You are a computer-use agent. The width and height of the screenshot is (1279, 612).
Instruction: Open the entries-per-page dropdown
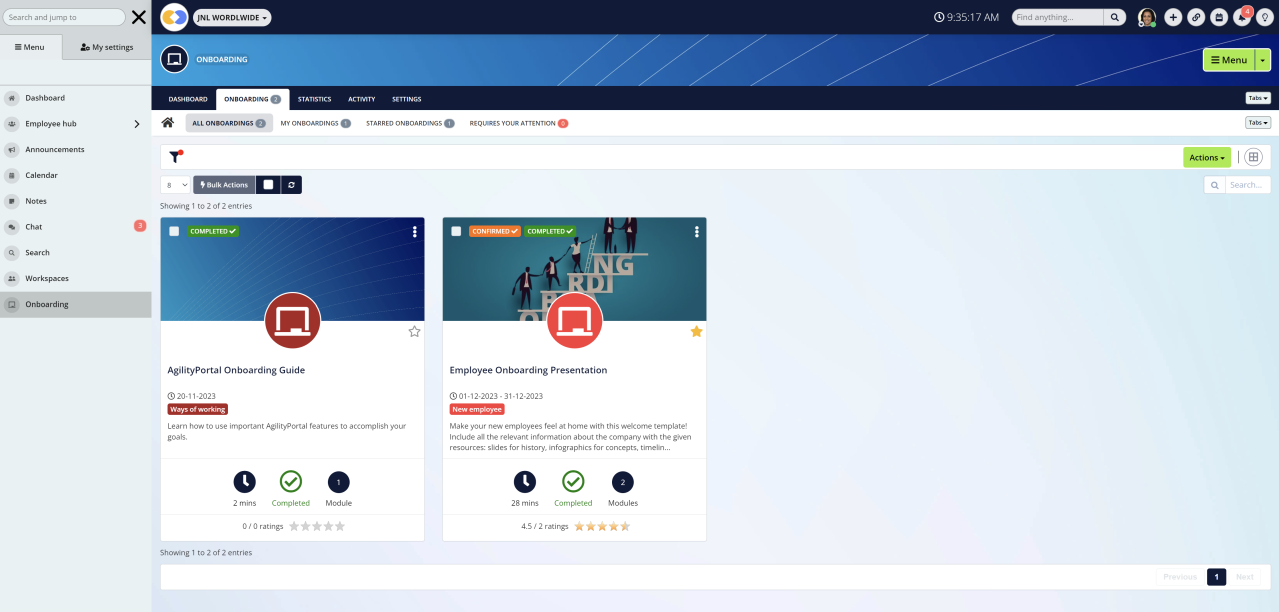(x=174, y=184)
